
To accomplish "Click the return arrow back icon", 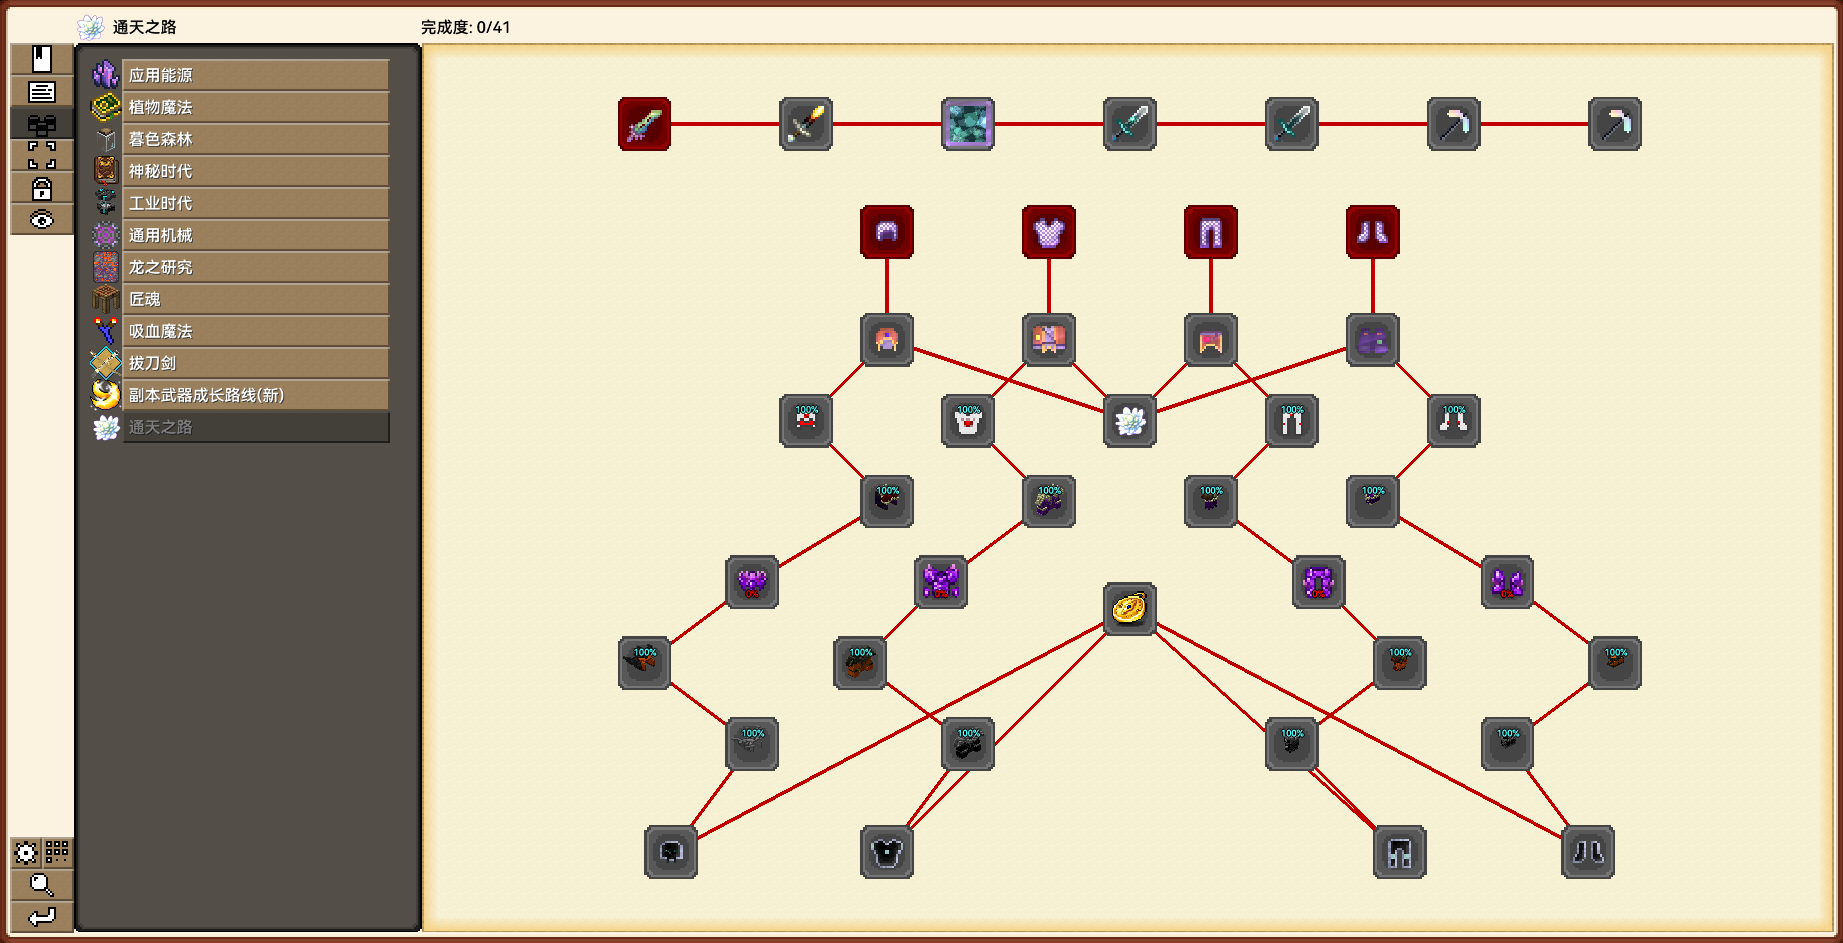I will tap(41, 916).
